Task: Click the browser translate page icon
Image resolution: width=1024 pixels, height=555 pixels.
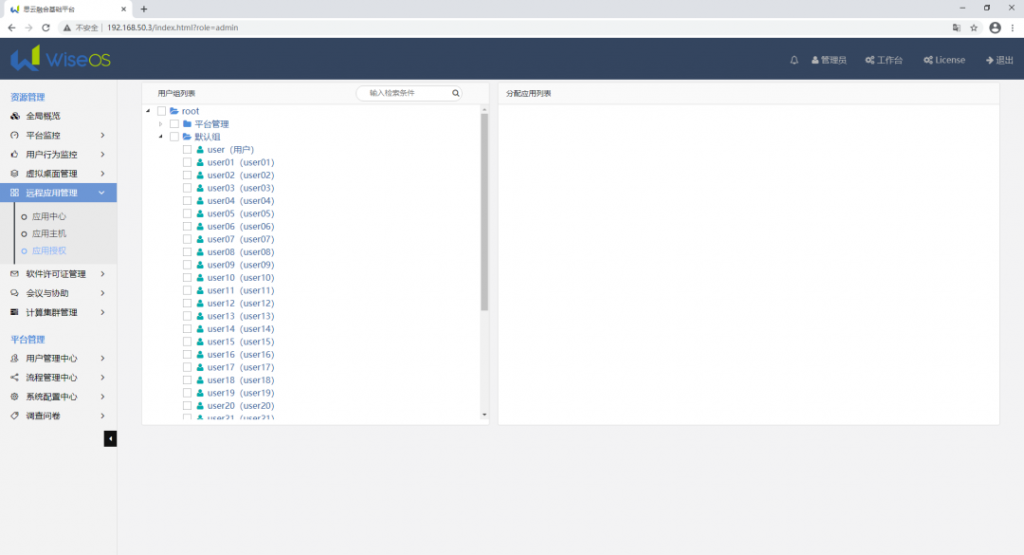Action: [x=955, y=27]
